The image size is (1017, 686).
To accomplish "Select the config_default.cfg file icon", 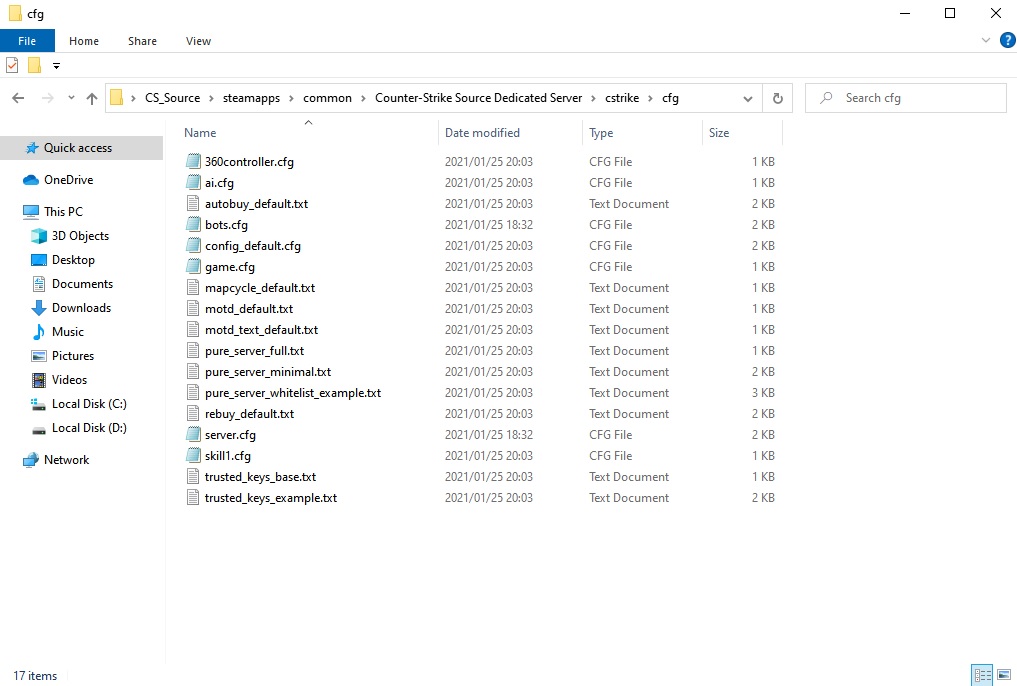I will pyautogui.click(x=193, y=246).
